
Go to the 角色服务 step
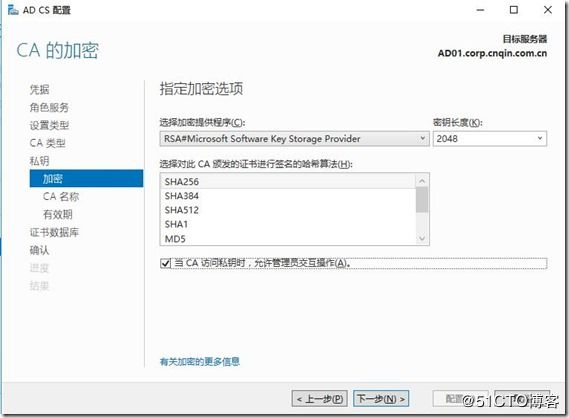tap(49, 107)
